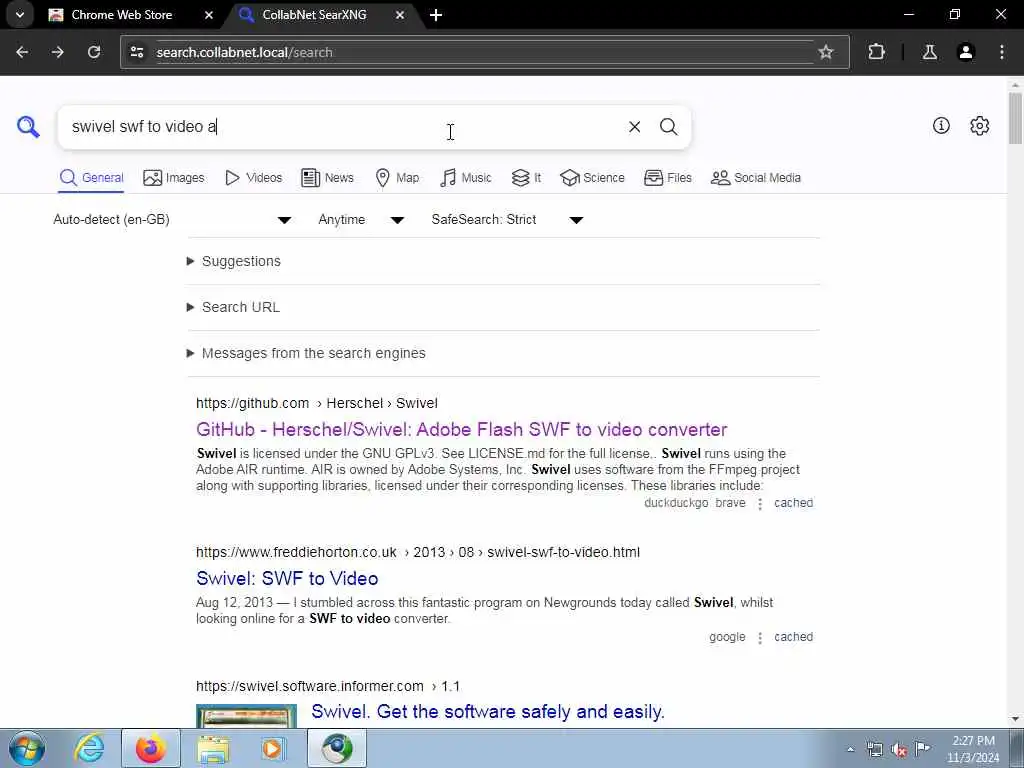Click software.informer result thumbnail
Viewport: 1024px width, 768px height.
coord(246,716)
